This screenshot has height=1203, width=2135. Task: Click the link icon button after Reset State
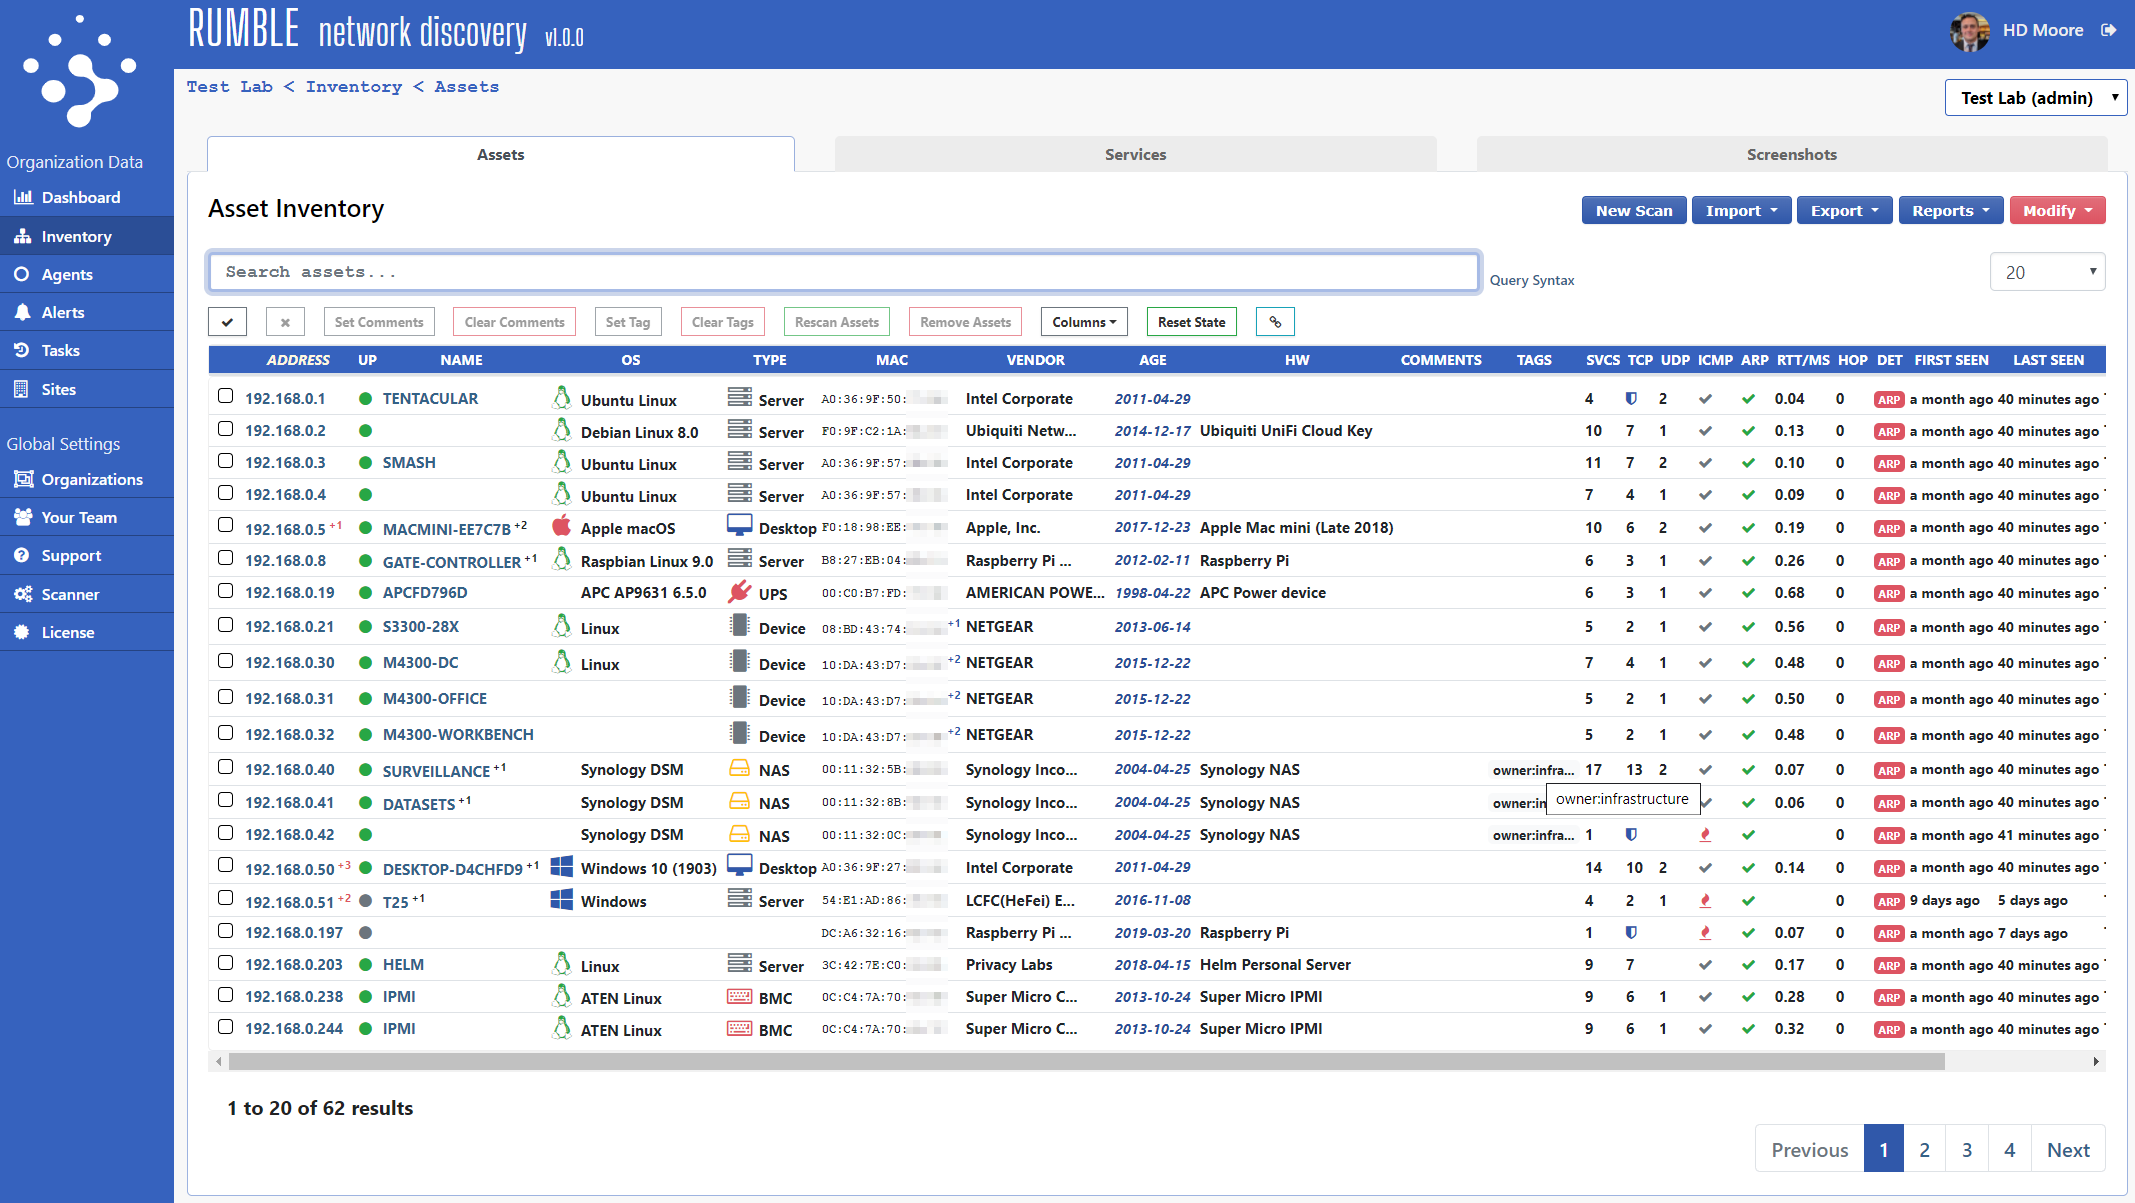[1275, 322]
